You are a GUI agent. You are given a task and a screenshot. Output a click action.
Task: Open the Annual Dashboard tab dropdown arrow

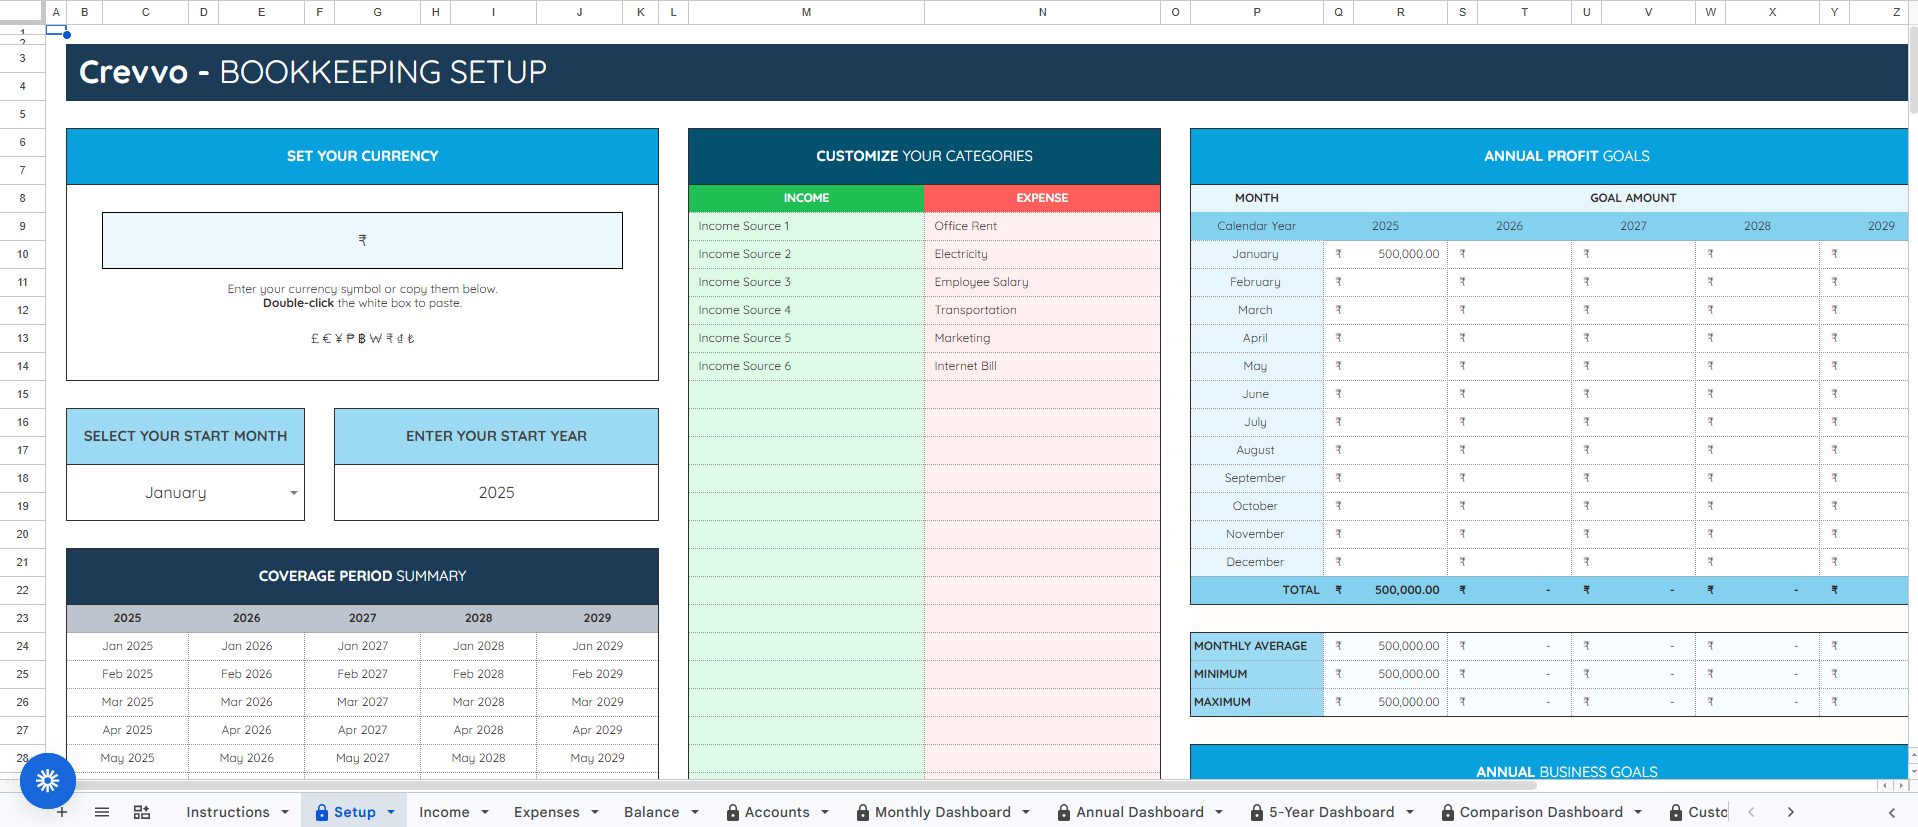[1219, 812]
